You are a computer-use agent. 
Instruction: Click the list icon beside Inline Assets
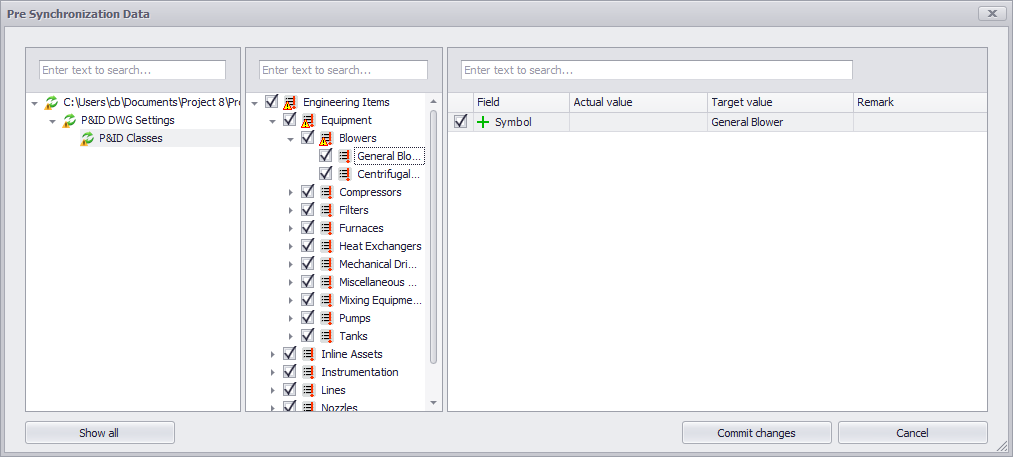click(x=308, y=354)
